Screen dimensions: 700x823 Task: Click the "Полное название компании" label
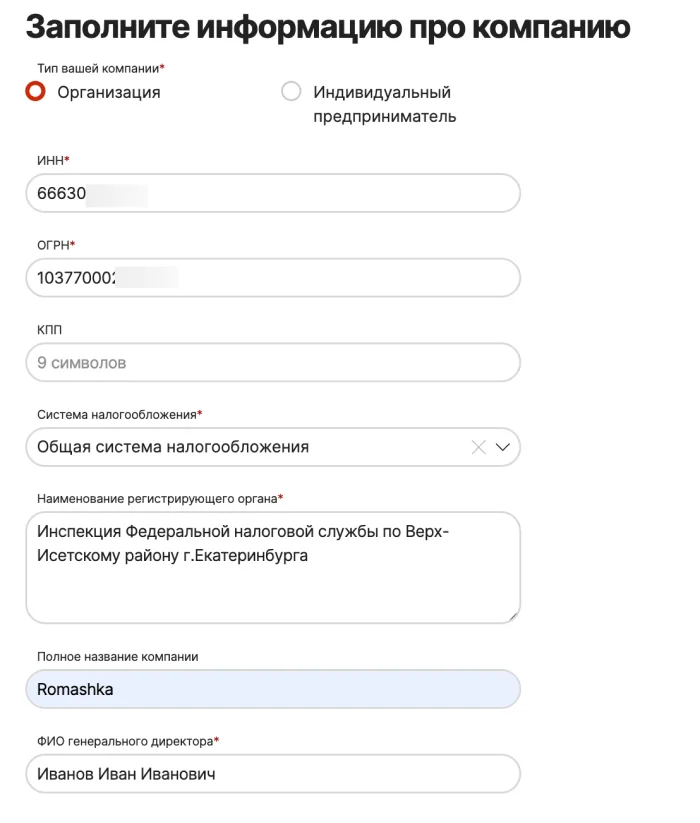(x=117, y=657)
